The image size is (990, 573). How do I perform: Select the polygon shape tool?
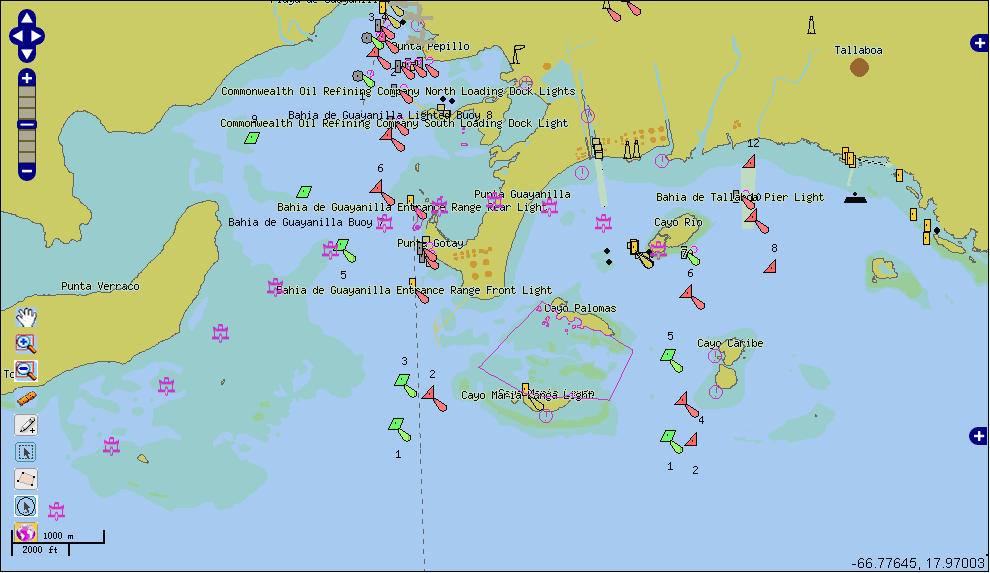coord(26,479)
